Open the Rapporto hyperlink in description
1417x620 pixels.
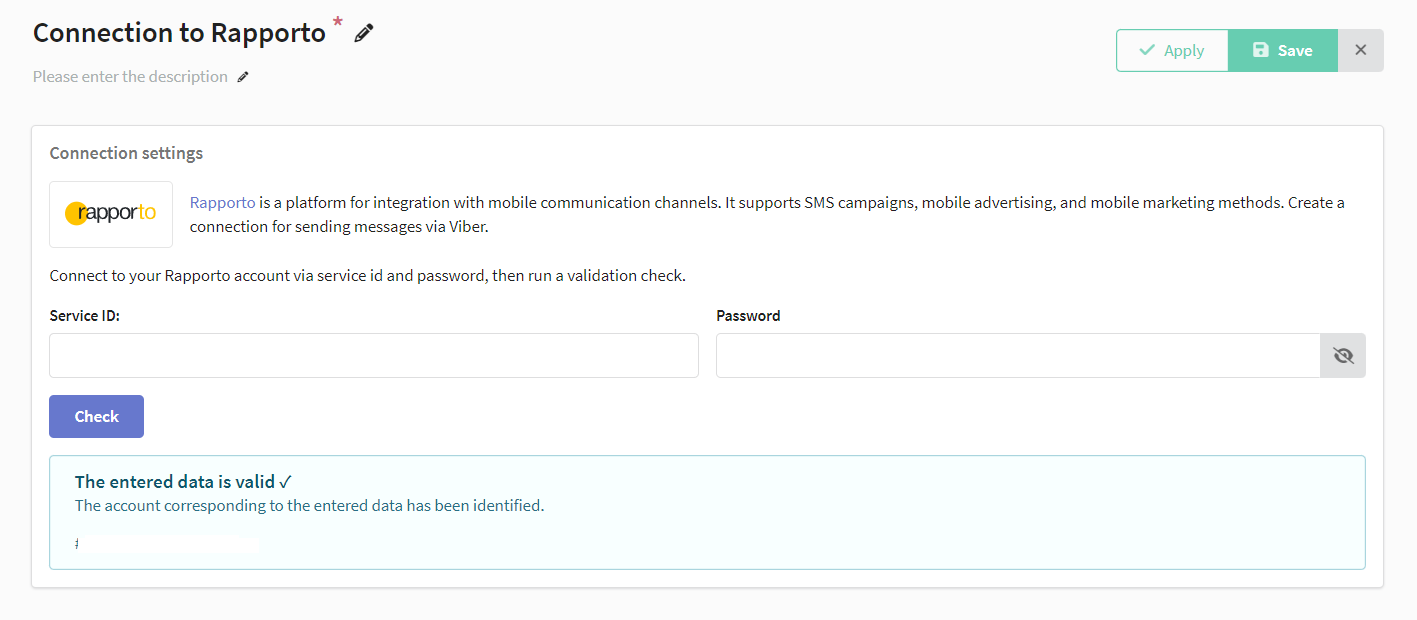222,202
